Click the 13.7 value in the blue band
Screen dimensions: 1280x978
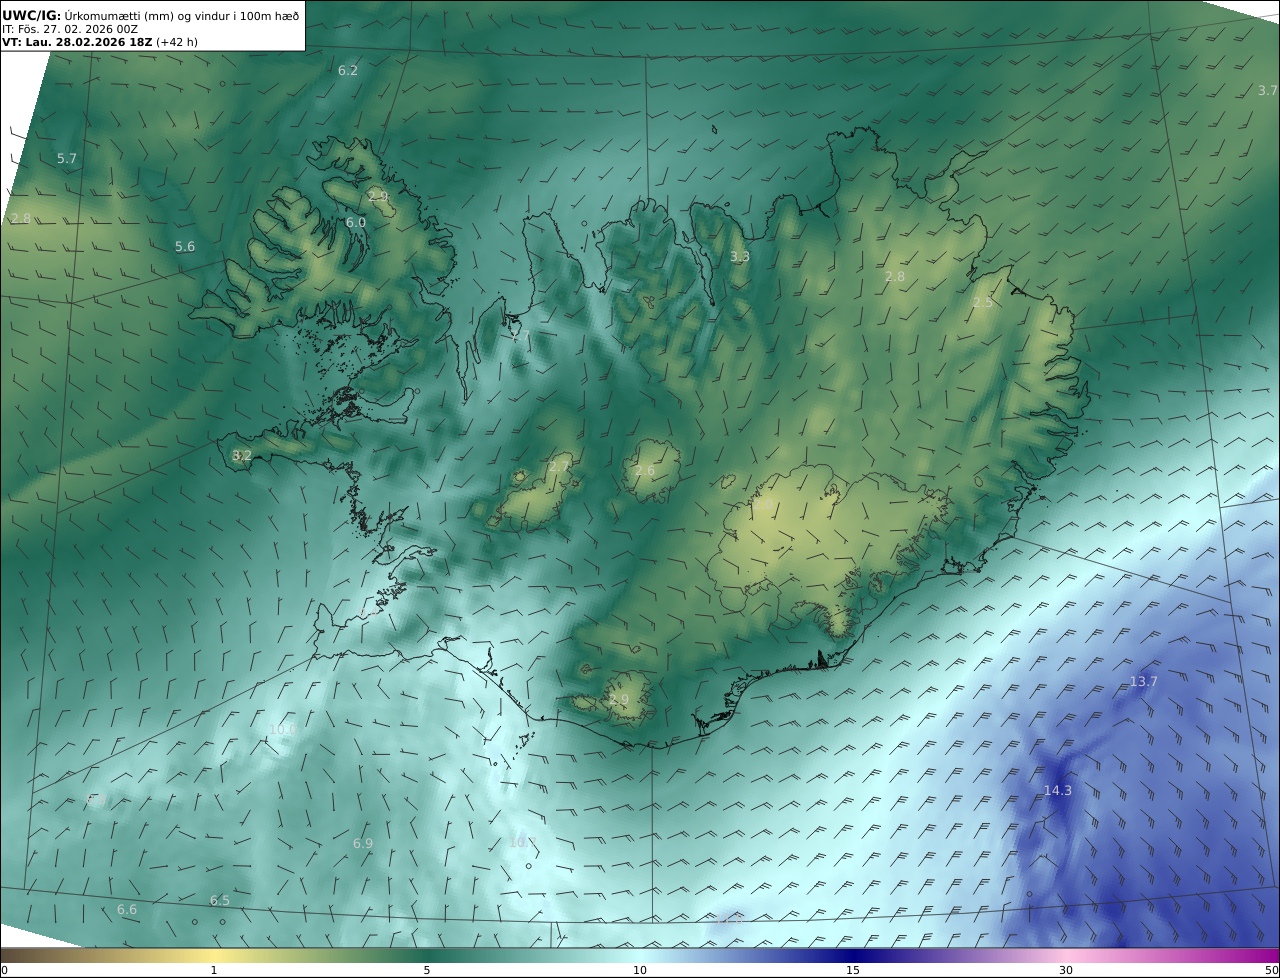click(1143, 681)
